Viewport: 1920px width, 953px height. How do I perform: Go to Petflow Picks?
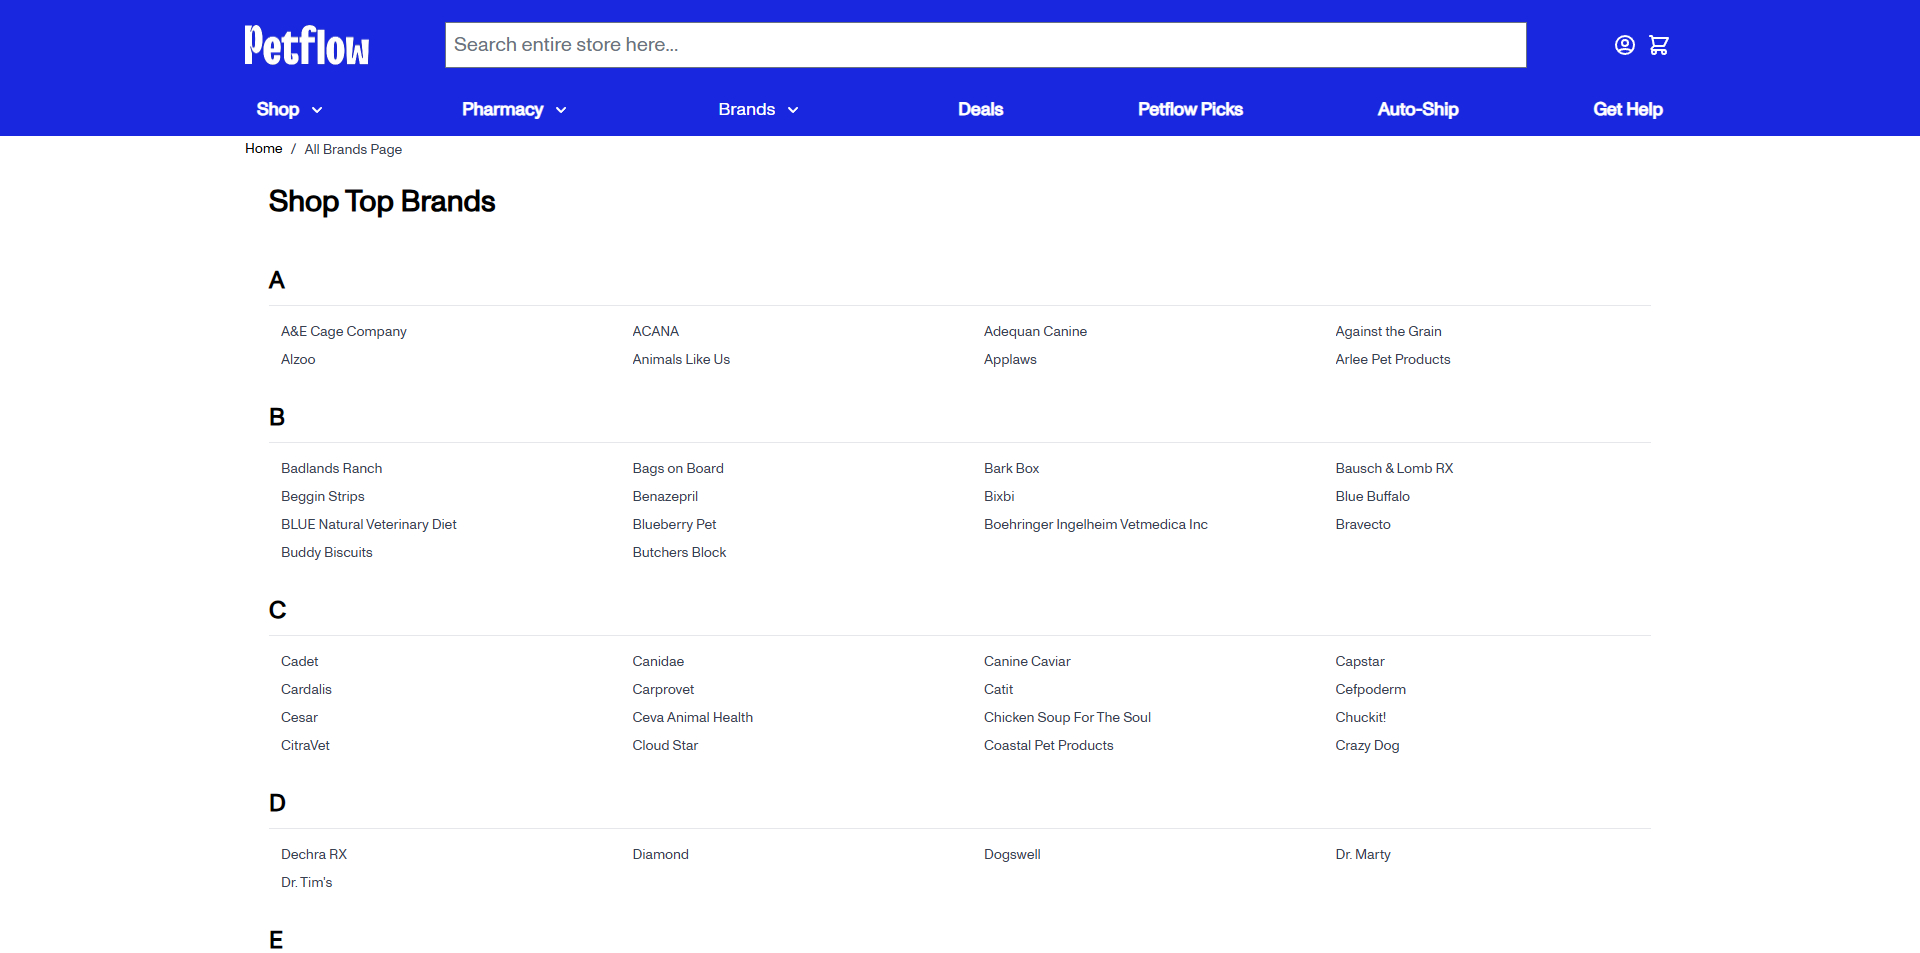tap(1190, 110)
